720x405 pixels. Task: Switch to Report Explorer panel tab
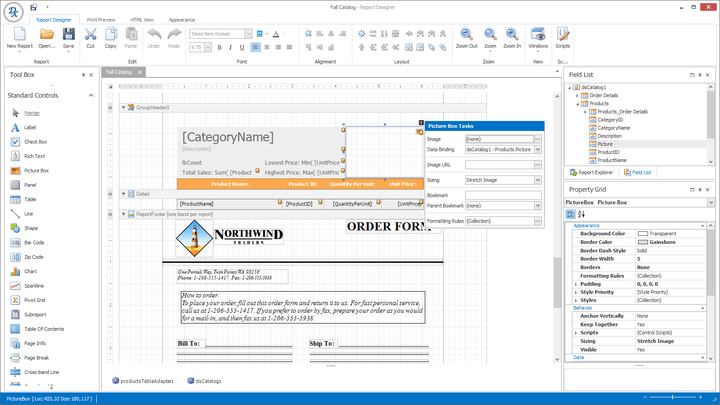pos(591,172)
